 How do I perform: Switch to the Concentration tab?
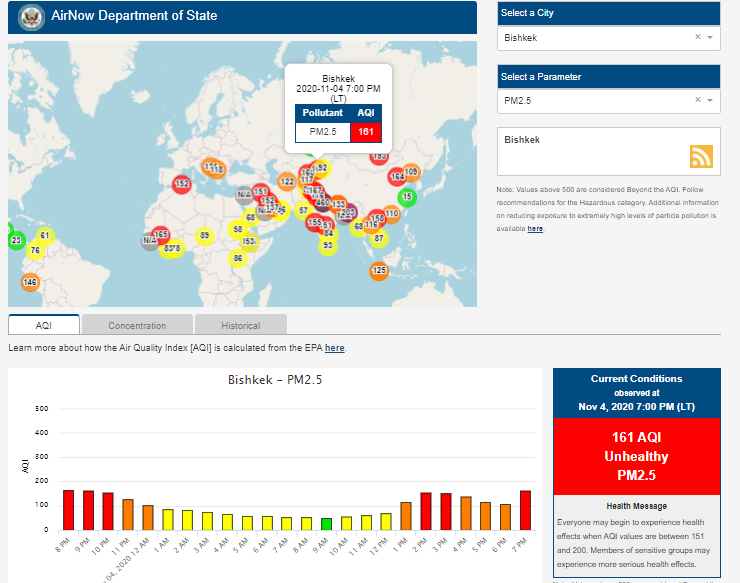point(137,325)
